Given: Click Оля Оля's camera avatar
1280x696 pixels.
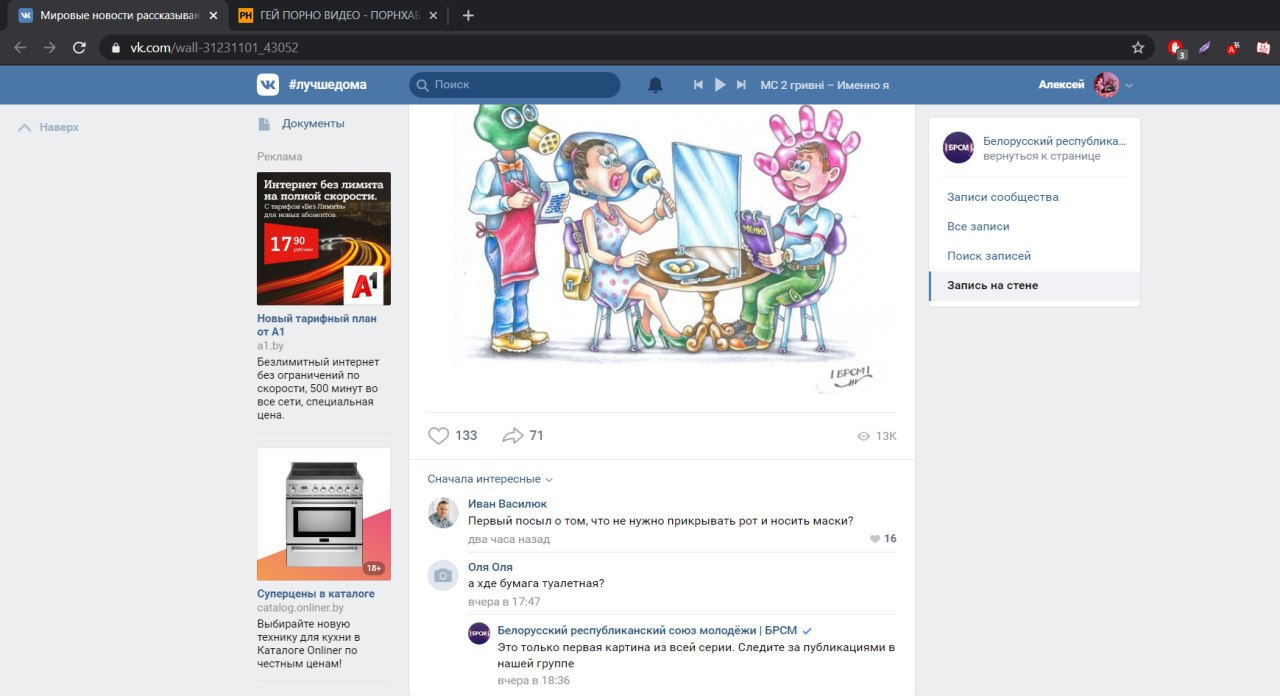Looking at the screenshot, I should point(443,576).
